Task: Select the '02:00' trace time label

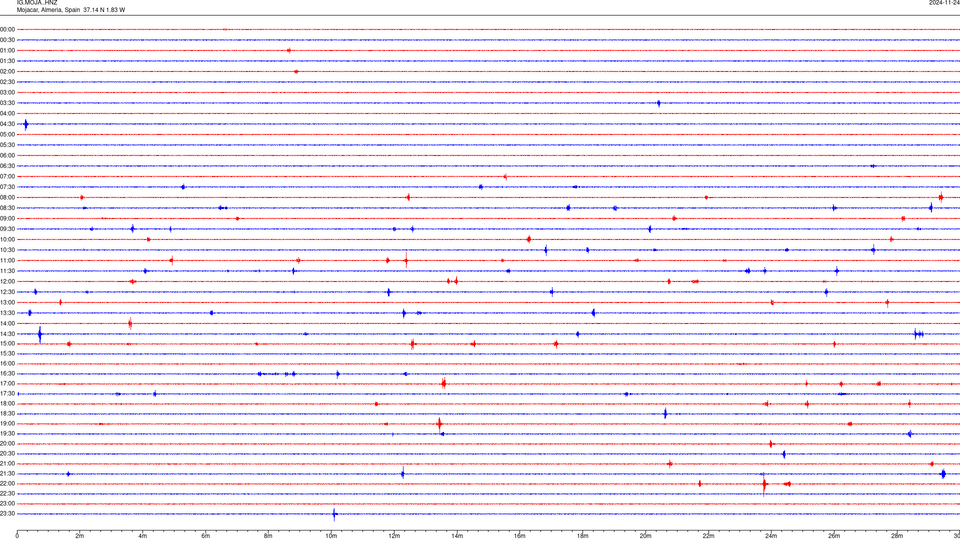Action: pyautogui.click(x=7, y=72)
